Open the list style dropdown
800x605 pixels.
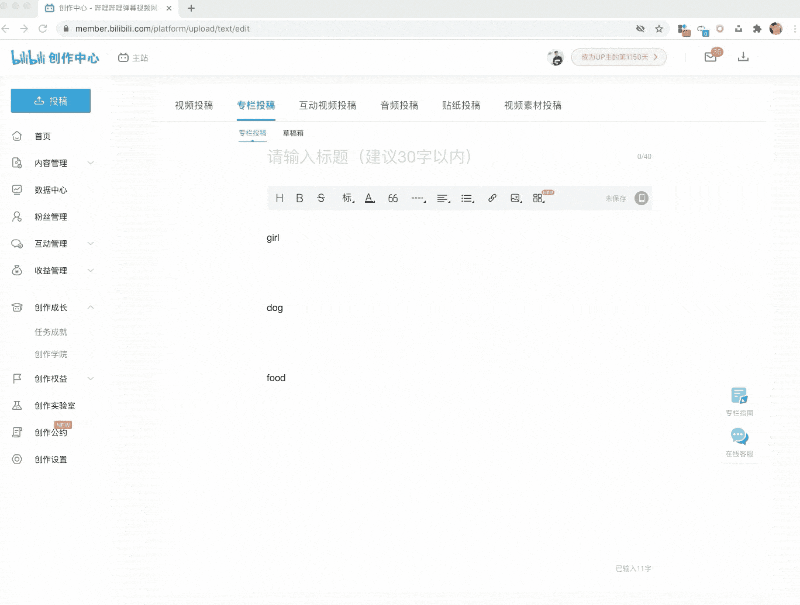tap(467, 198)
